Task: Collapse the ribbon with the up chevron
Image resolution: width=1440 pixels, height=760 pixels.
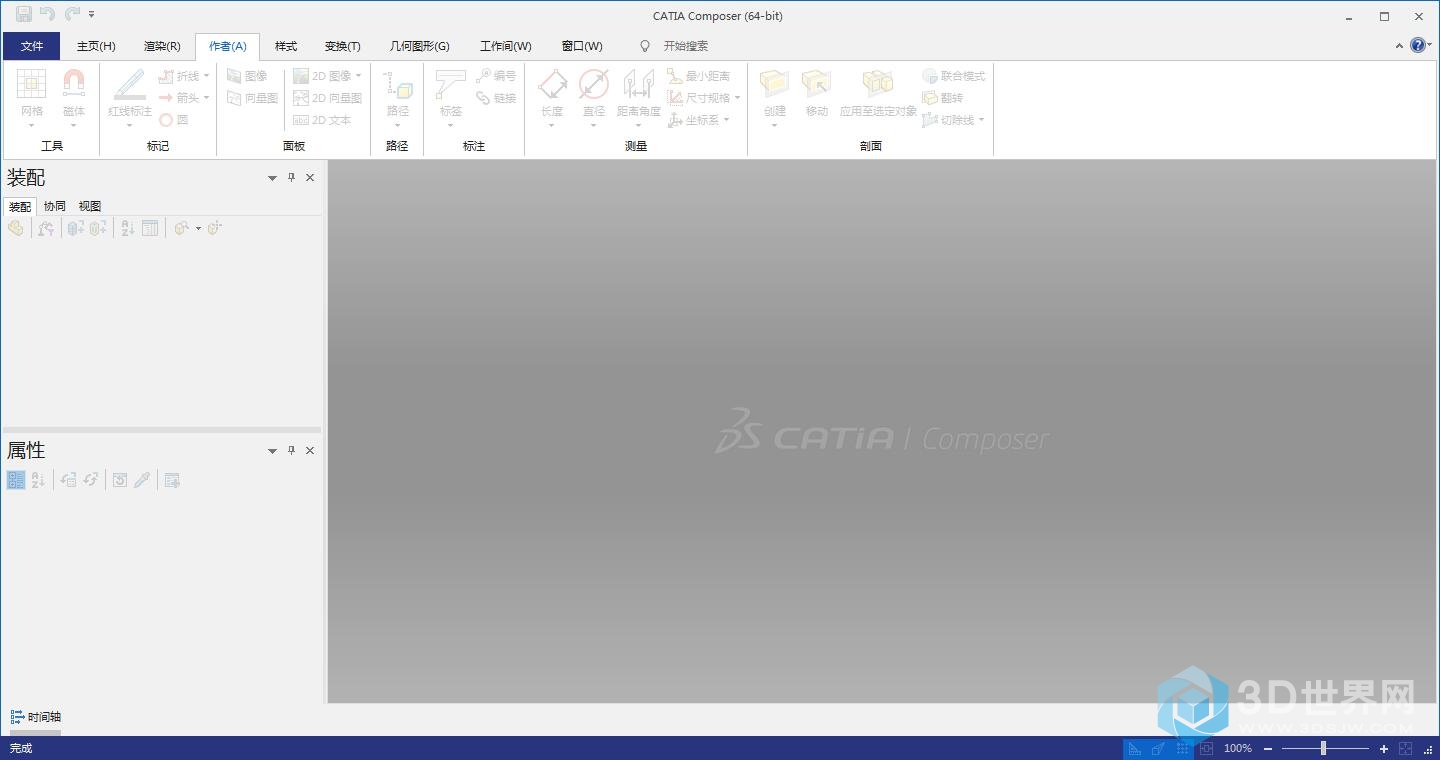Action: [x=1399, y=45]
